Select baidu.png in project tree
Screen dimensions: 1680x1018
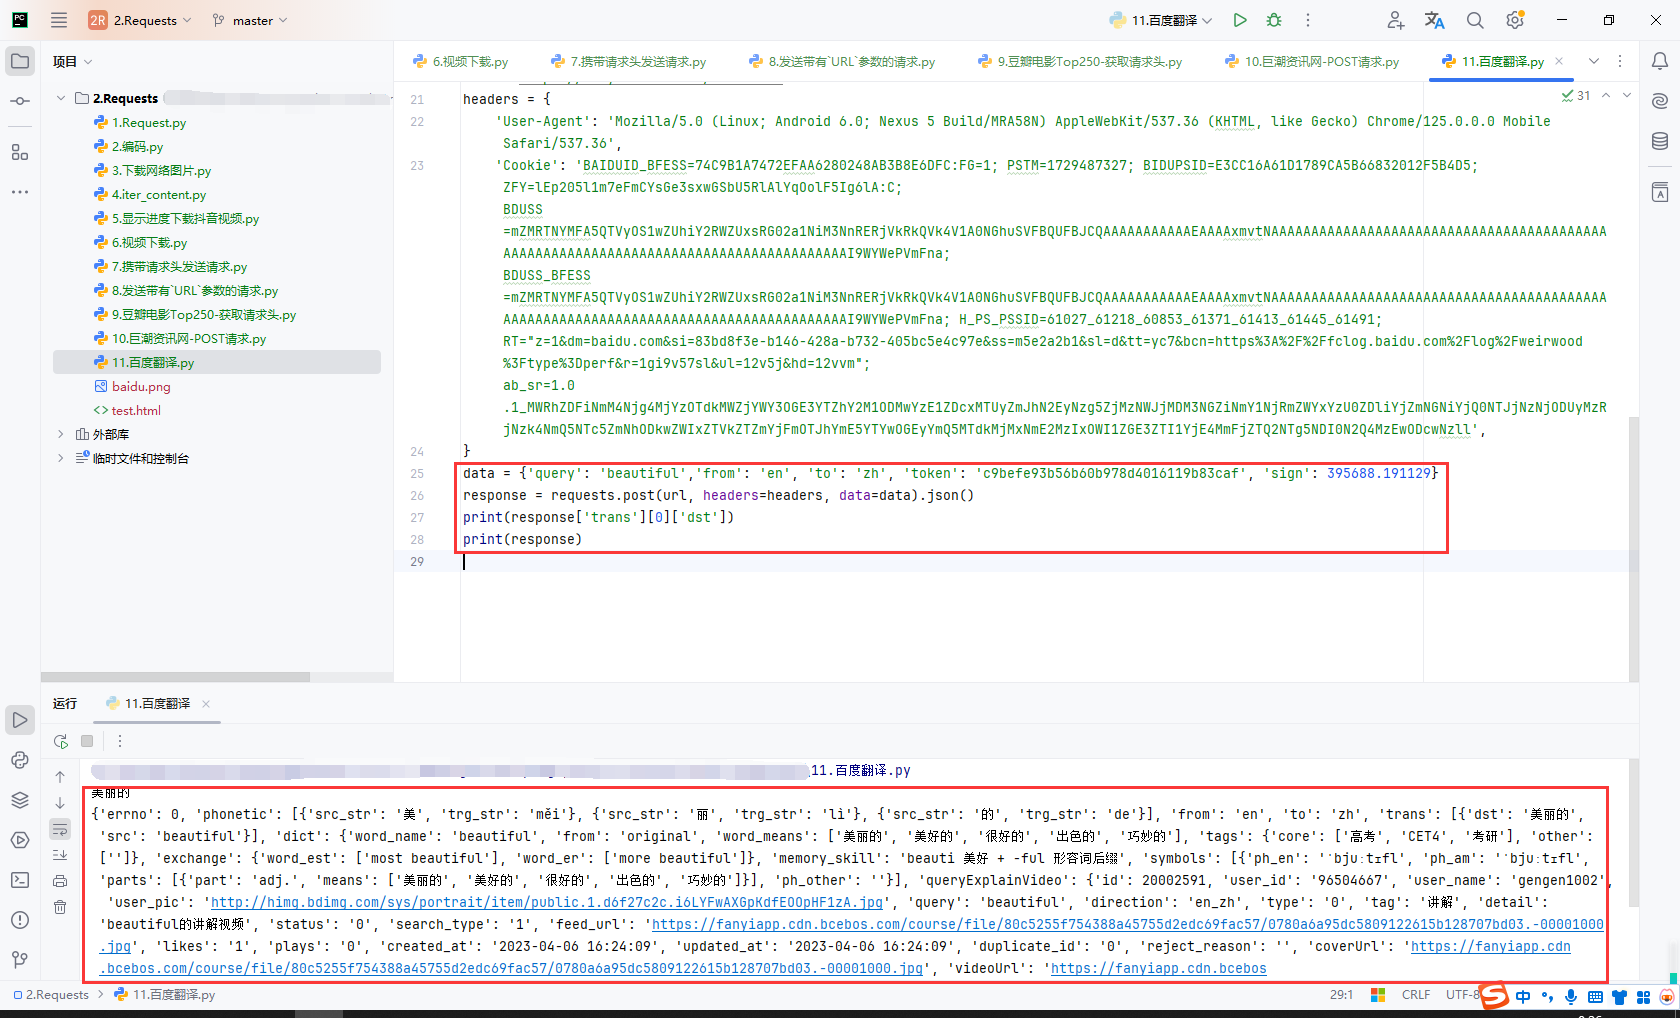[x=141, y=387]
